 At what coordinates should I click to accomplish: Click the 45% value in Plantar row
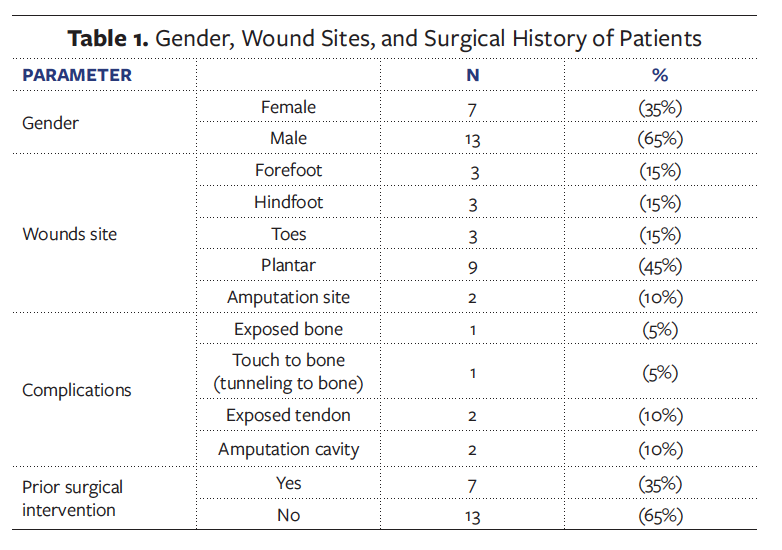point(659,266)
